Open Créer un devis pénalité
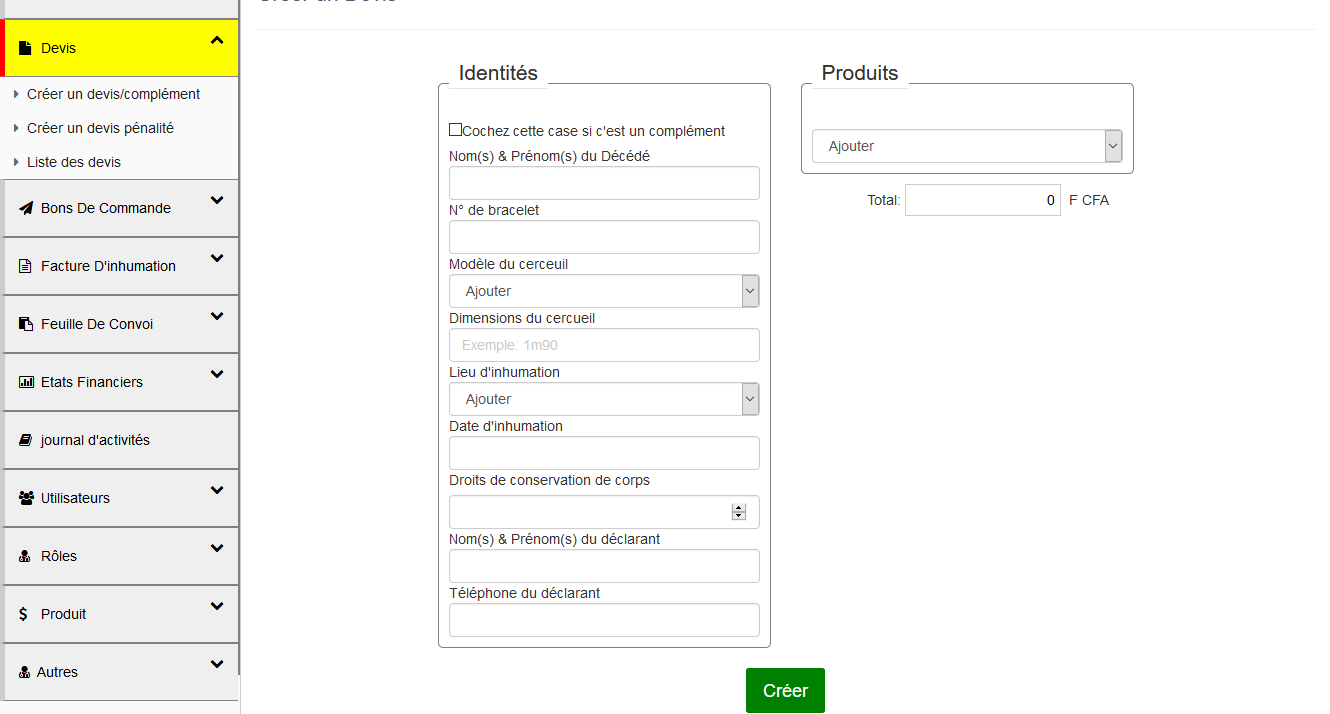 click(100, 128)
